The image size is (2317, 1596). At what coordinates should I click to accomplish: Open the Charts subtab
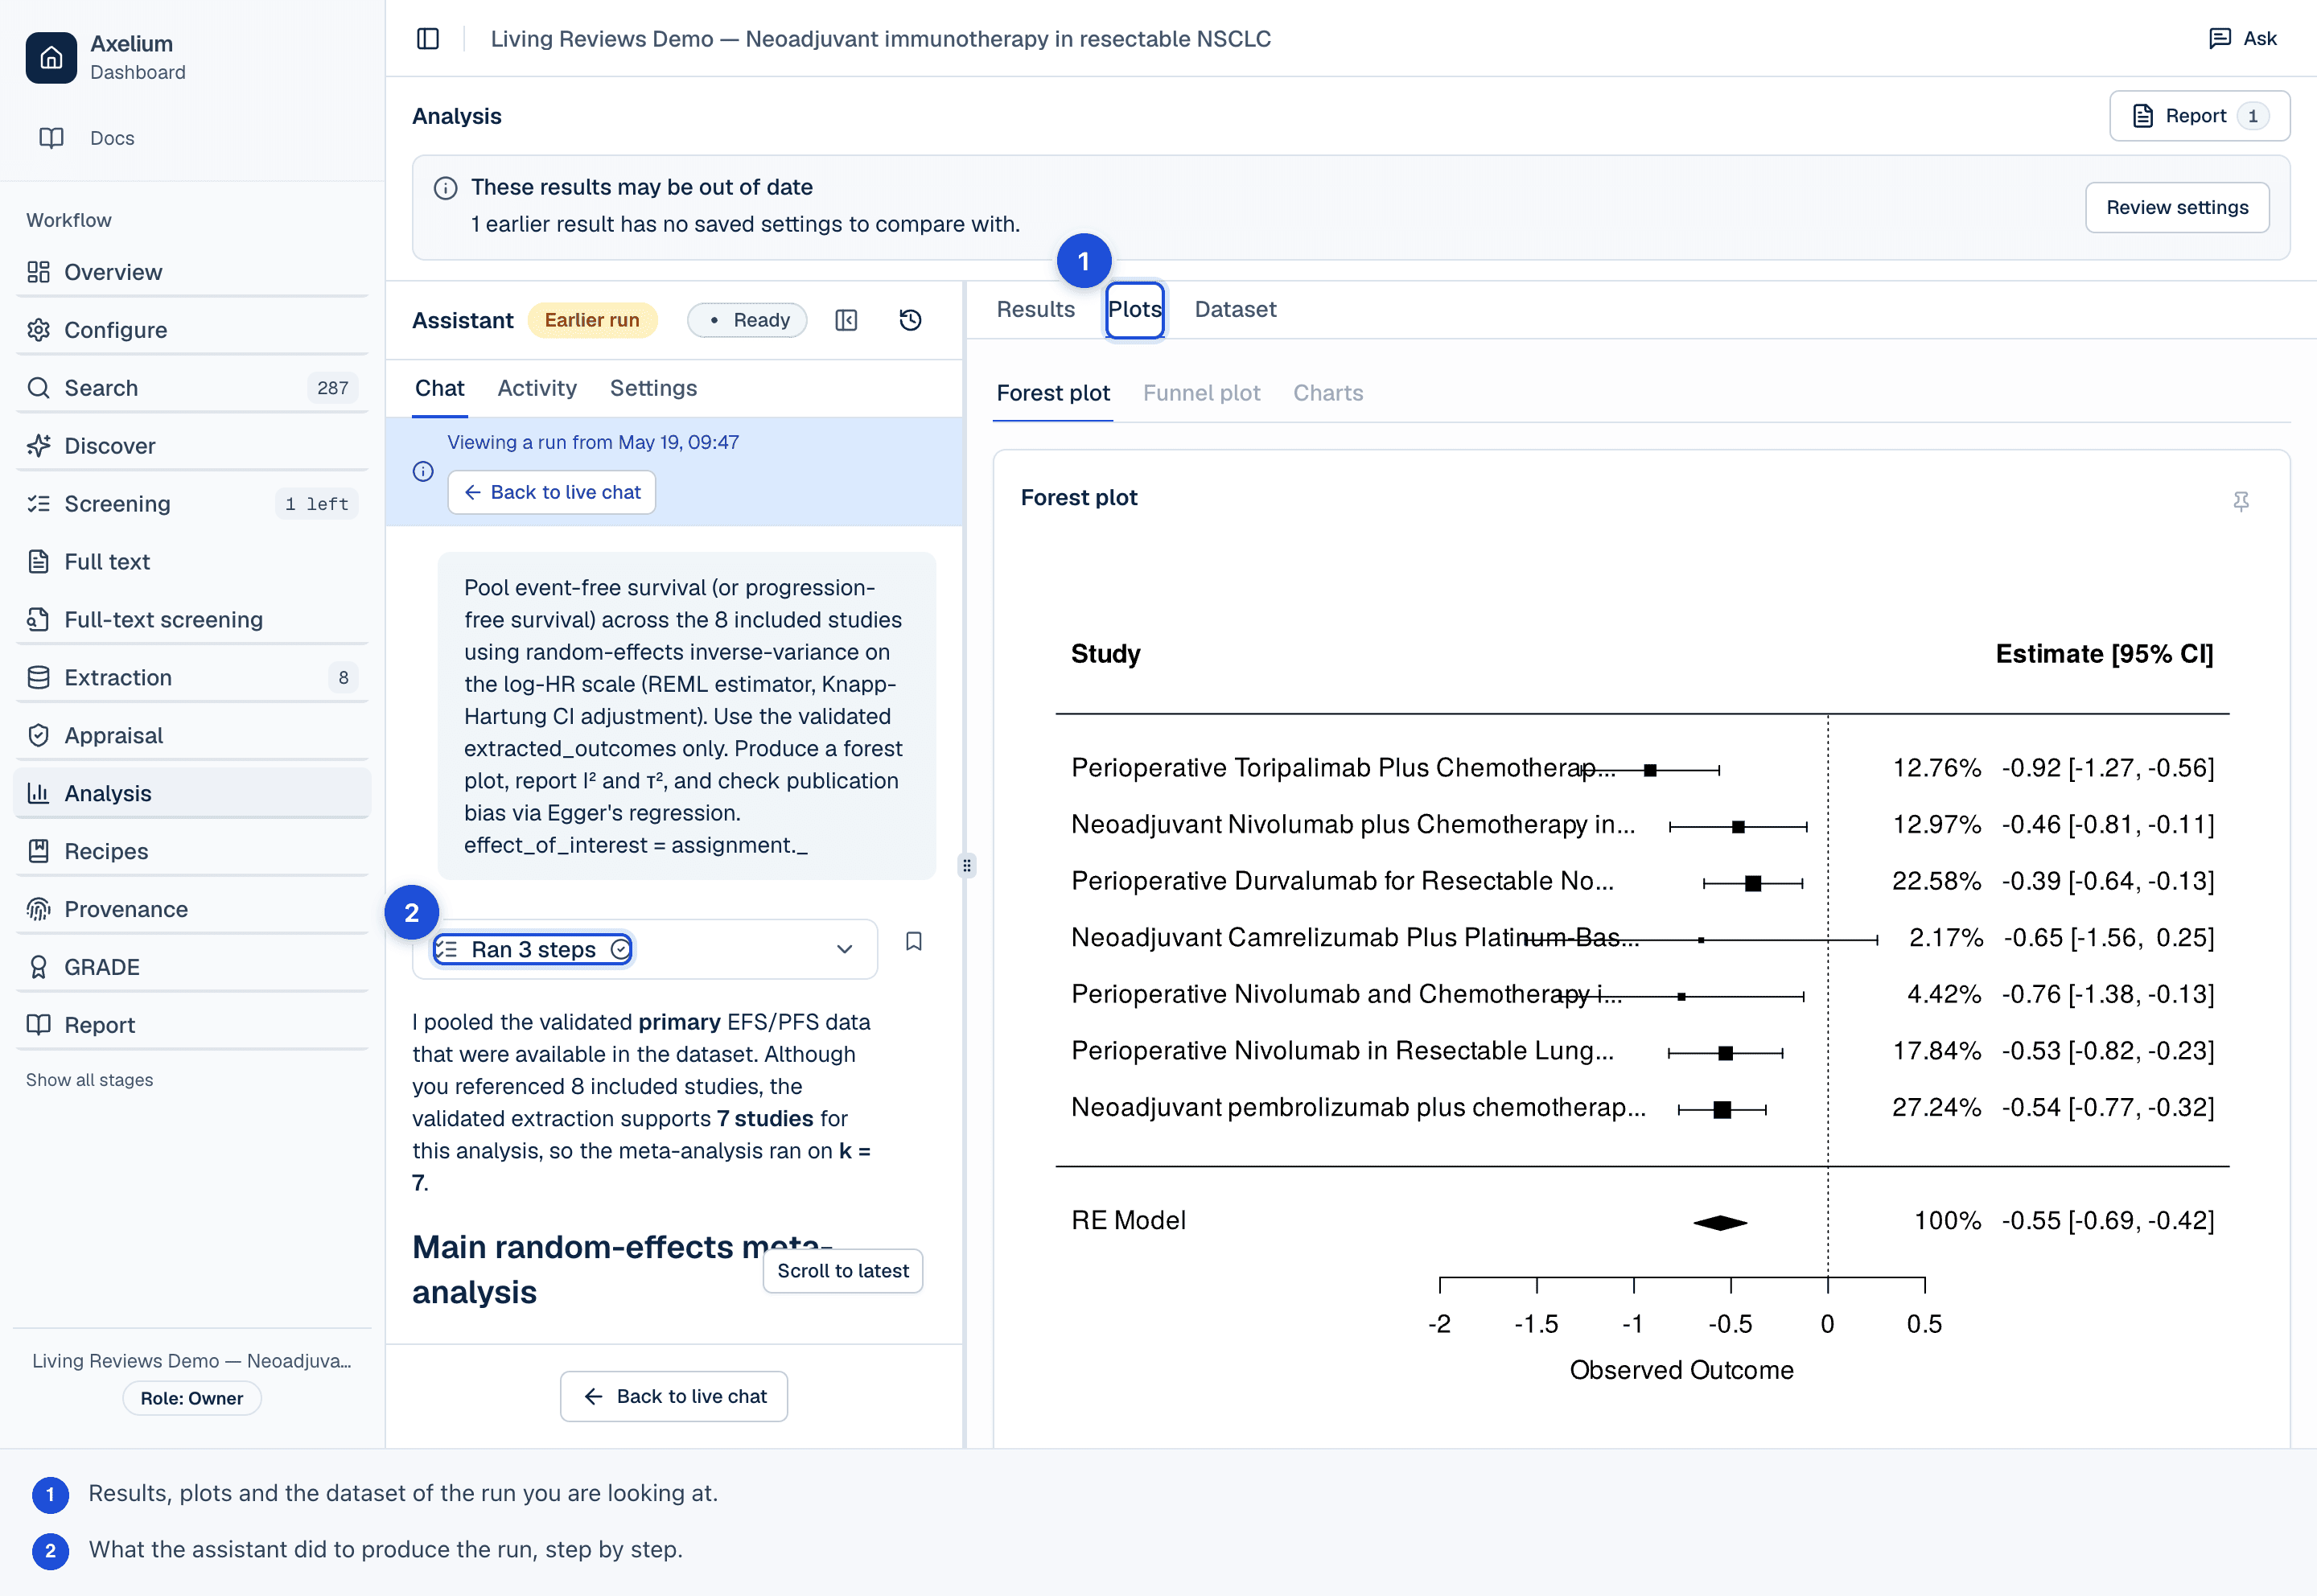point(1328,393)
